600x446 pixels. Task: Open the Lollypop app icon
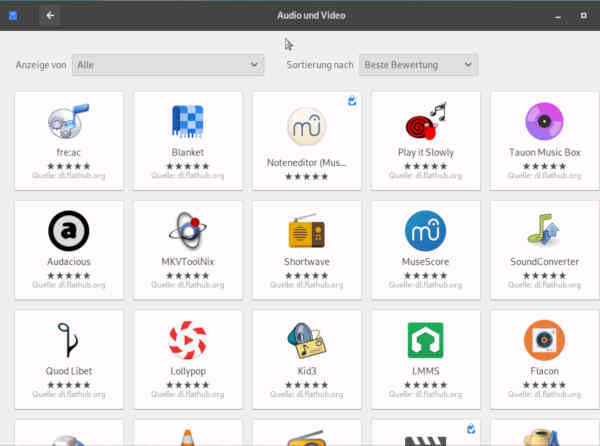188,340
